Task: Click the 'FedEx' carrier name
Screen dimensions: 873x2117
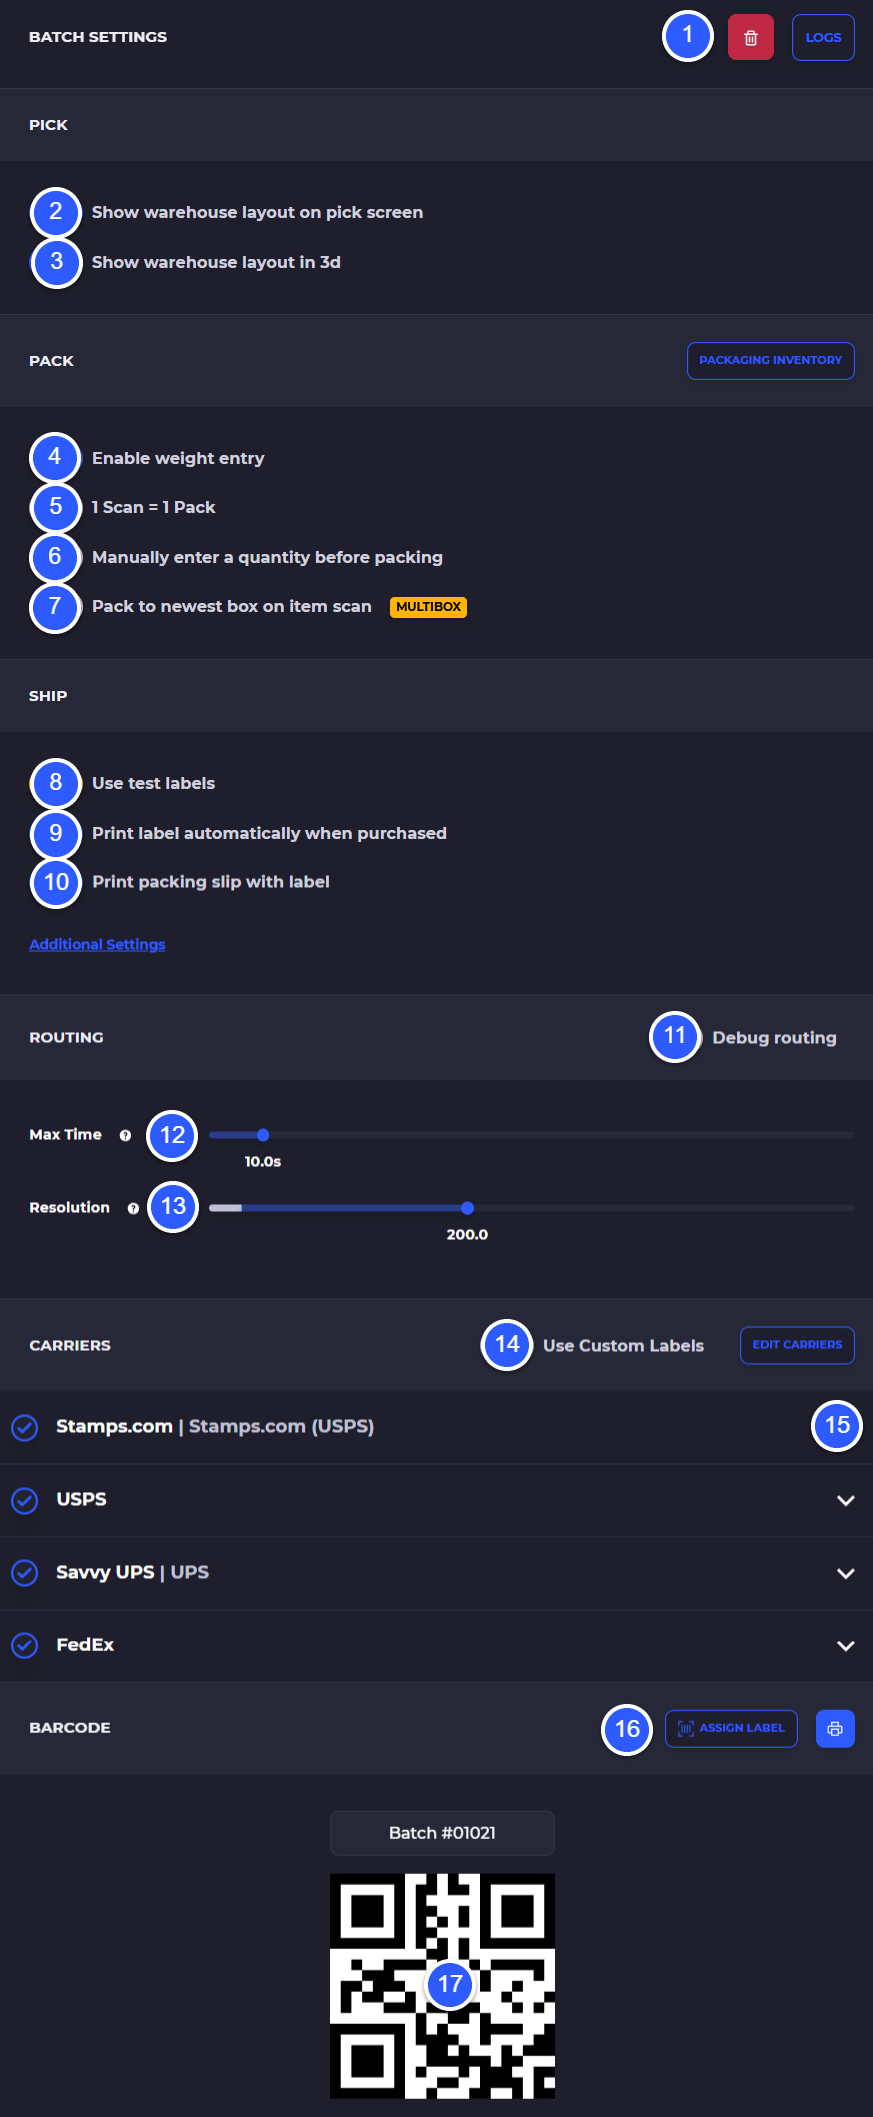Action: pos(85,1645)
